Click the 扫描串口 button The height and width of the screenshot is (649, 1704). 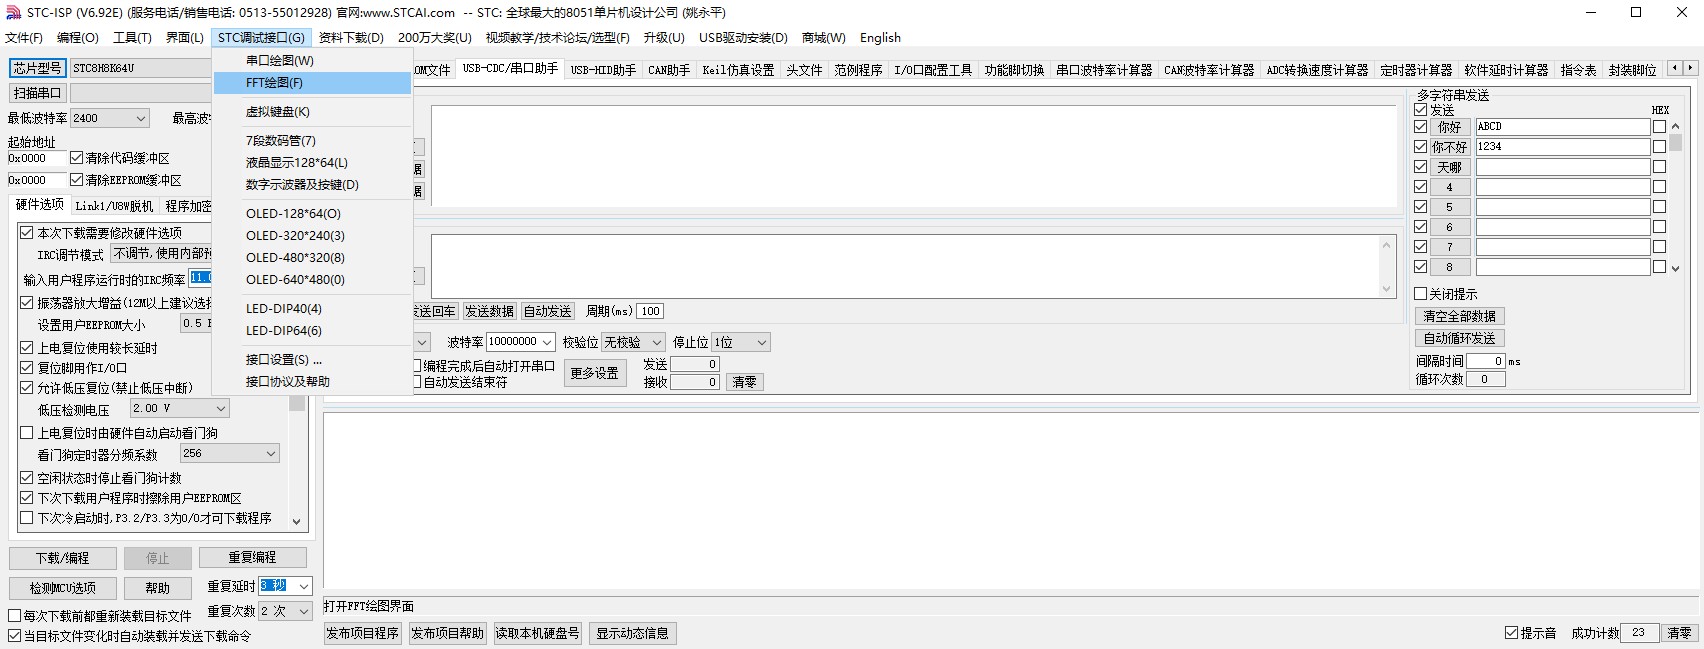tap(38, 93)
